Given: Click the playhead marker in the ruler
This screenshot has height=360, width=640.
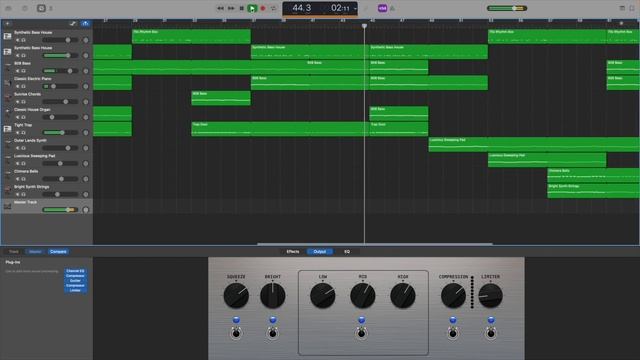Looking at the screenshot, I should [x=364, y=26].
